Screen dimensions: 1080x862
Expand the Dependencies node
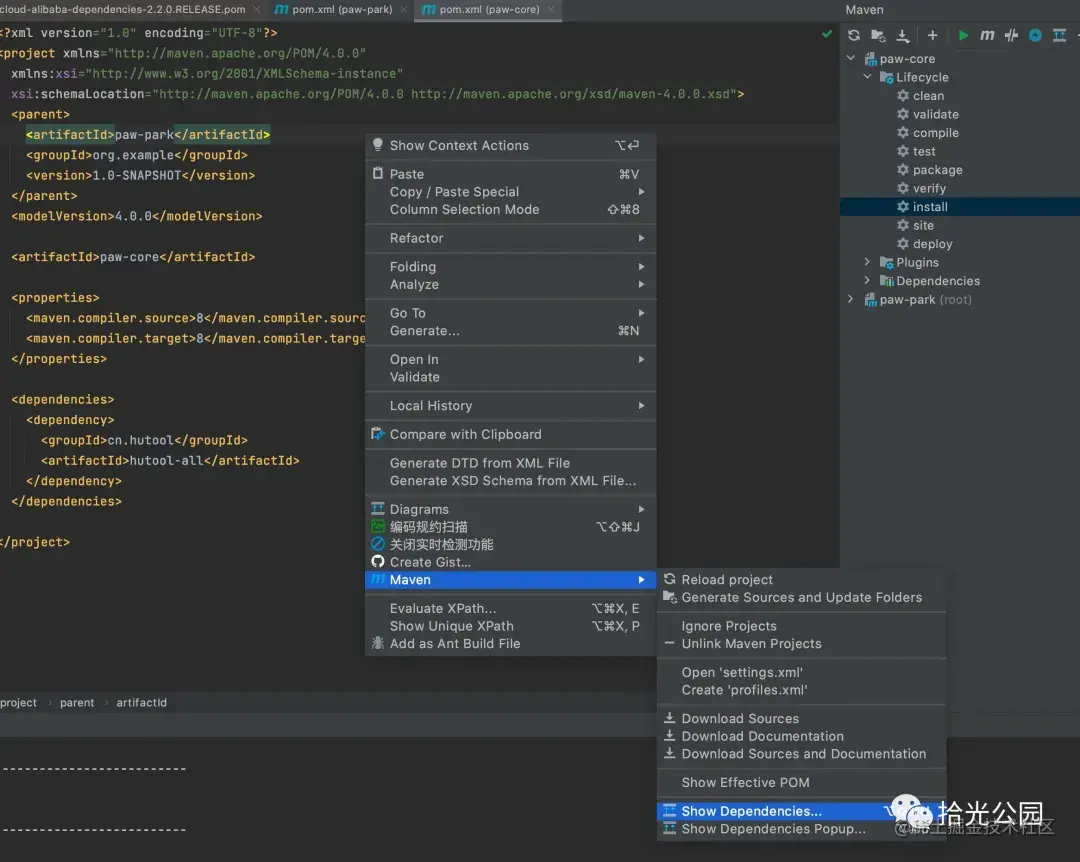coord(868,280)
